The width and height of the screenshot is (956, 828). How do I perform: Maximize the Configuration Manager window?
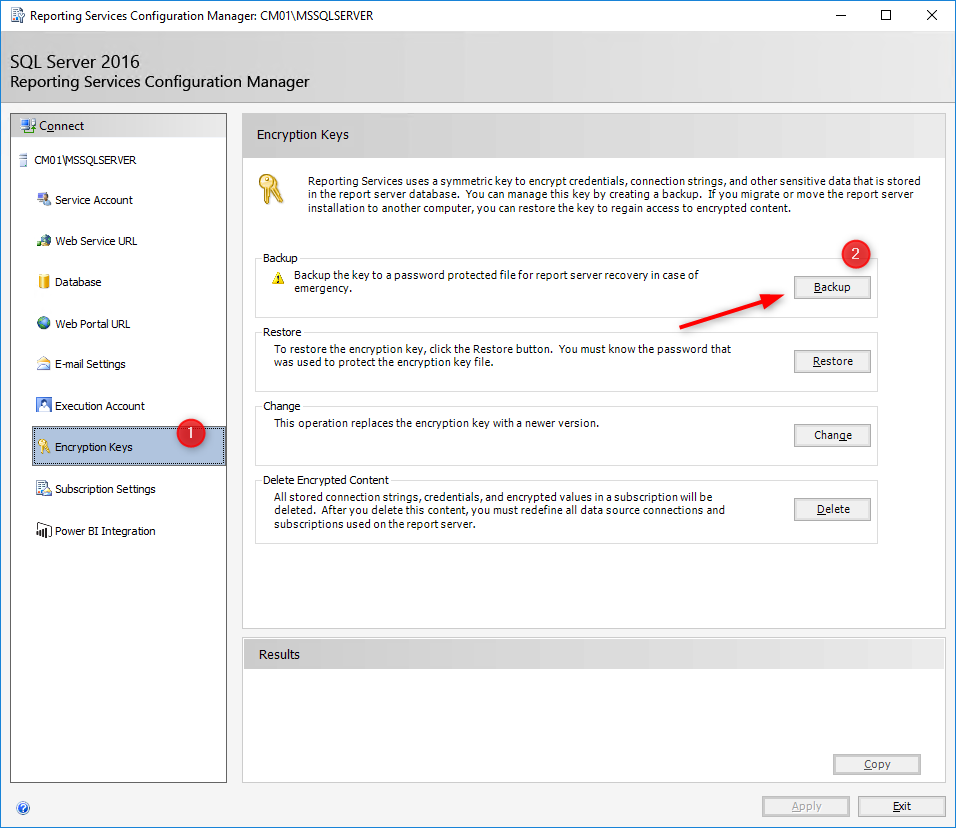coord(886,15)
